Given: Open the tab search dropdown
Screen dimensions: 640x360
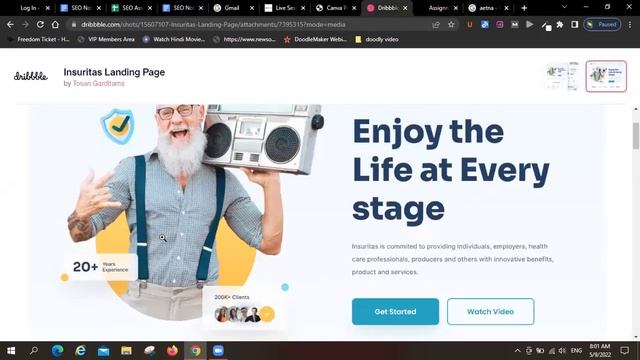Looking at the screenshot, I should tap(564, 7).
